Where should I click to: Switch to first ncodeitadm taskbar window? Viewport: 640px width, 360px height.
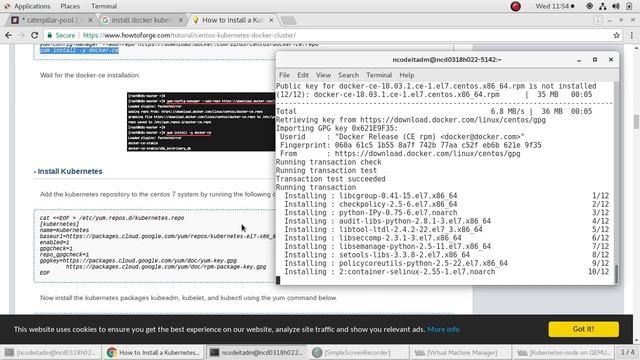click(51, 352)
